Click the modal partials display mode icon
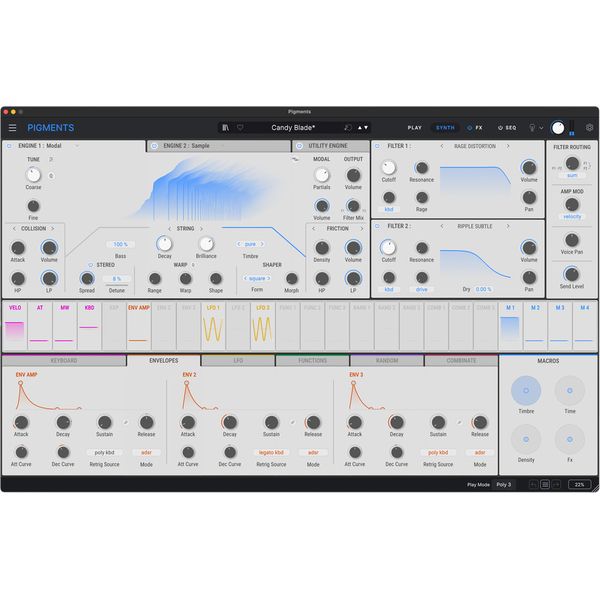Image resolution: width=600 pixels, height=600 pixels. tap(295, 159)
